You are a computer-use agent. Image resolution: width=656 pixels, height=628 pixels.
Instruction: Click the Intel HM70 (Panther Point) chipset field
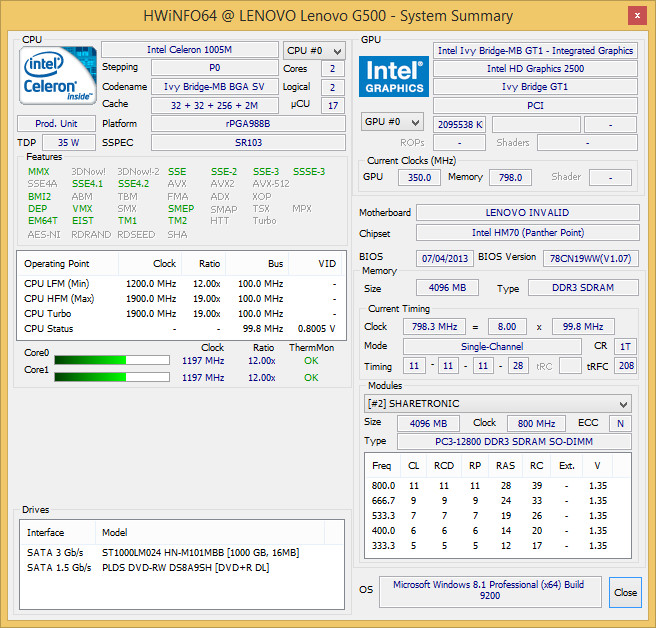tap(528, 233)
